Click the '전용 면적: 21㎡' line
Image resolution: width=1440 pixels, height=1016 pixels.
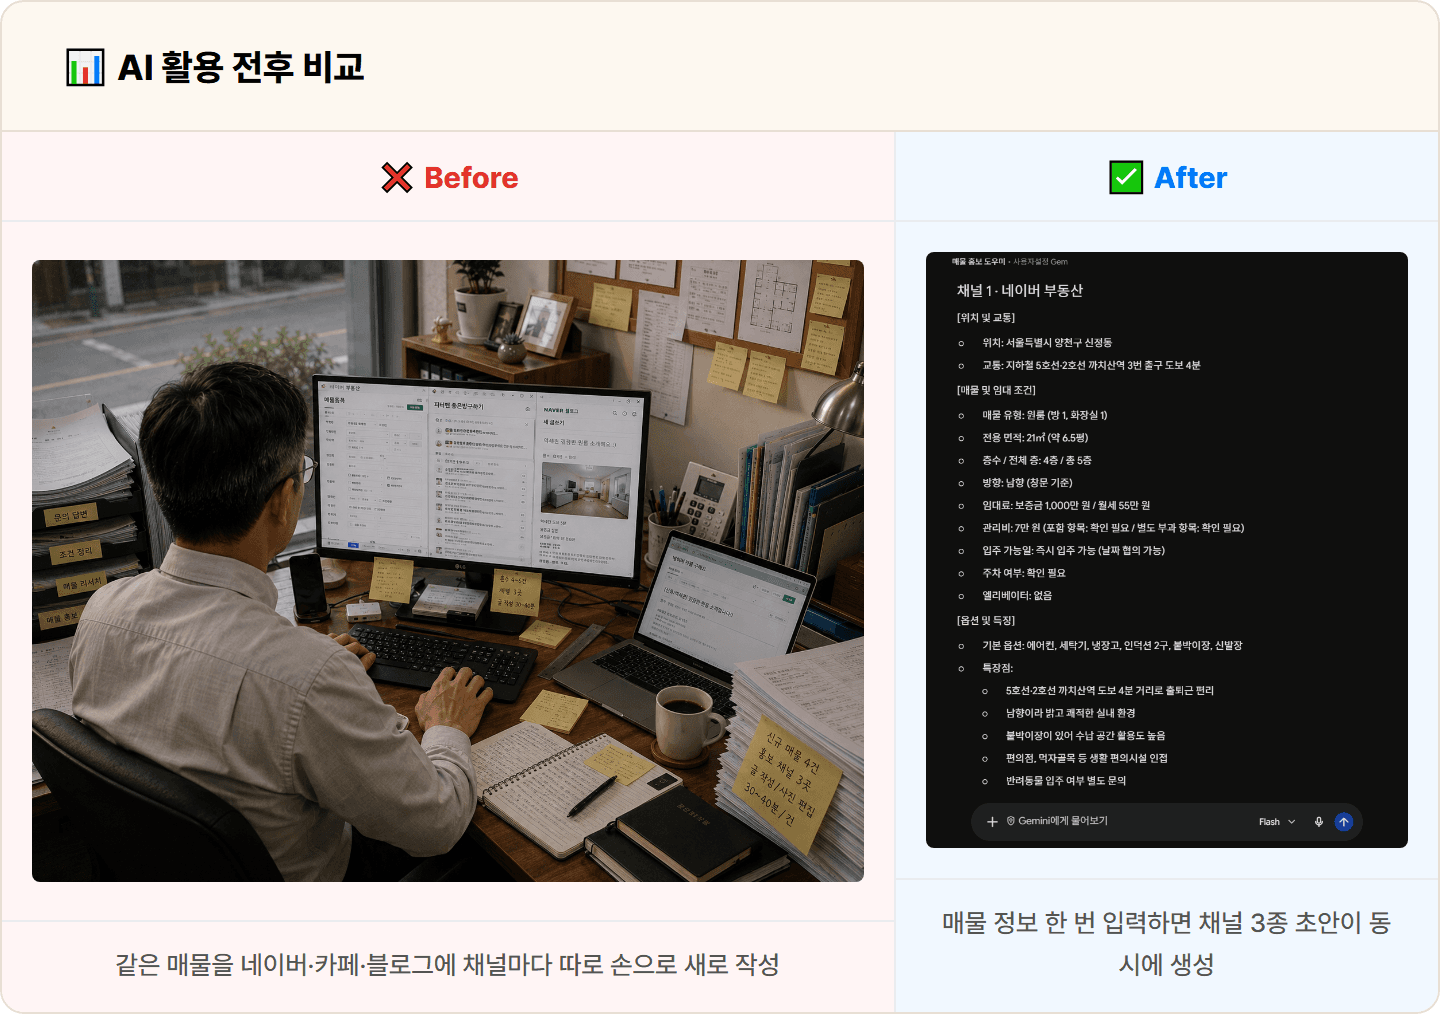(x=1034, y=438)
